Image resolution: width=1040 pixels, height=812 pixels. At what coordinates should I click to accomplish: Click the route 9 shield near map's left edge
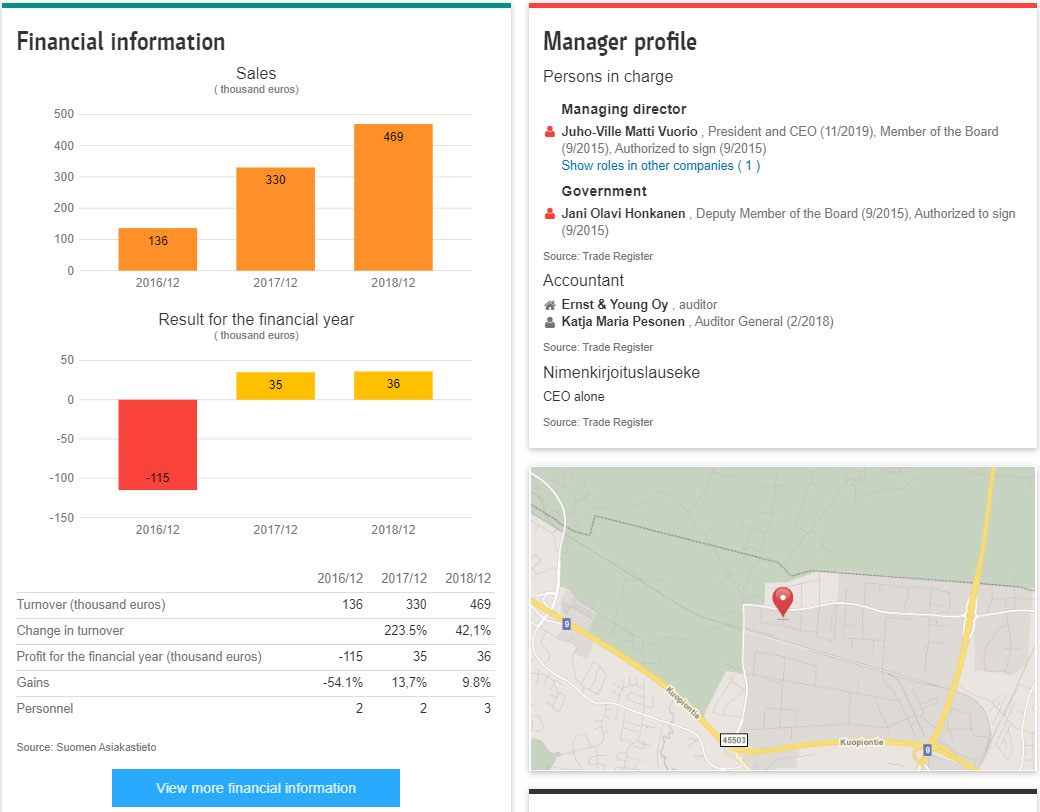[566, 625]
